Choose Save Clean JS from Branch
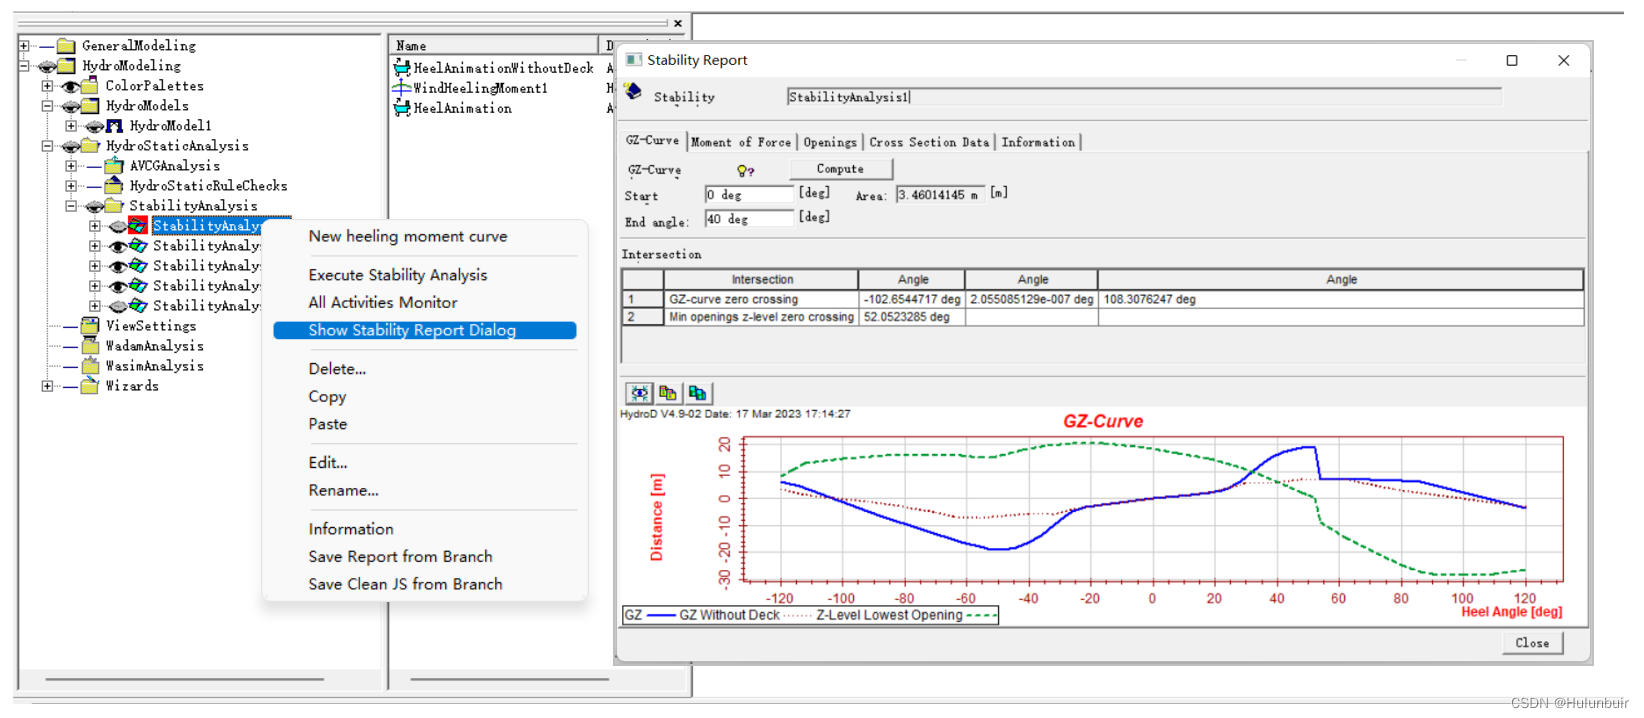The width and height of the screenshot is (1644, 718). [x=405, y=585]
